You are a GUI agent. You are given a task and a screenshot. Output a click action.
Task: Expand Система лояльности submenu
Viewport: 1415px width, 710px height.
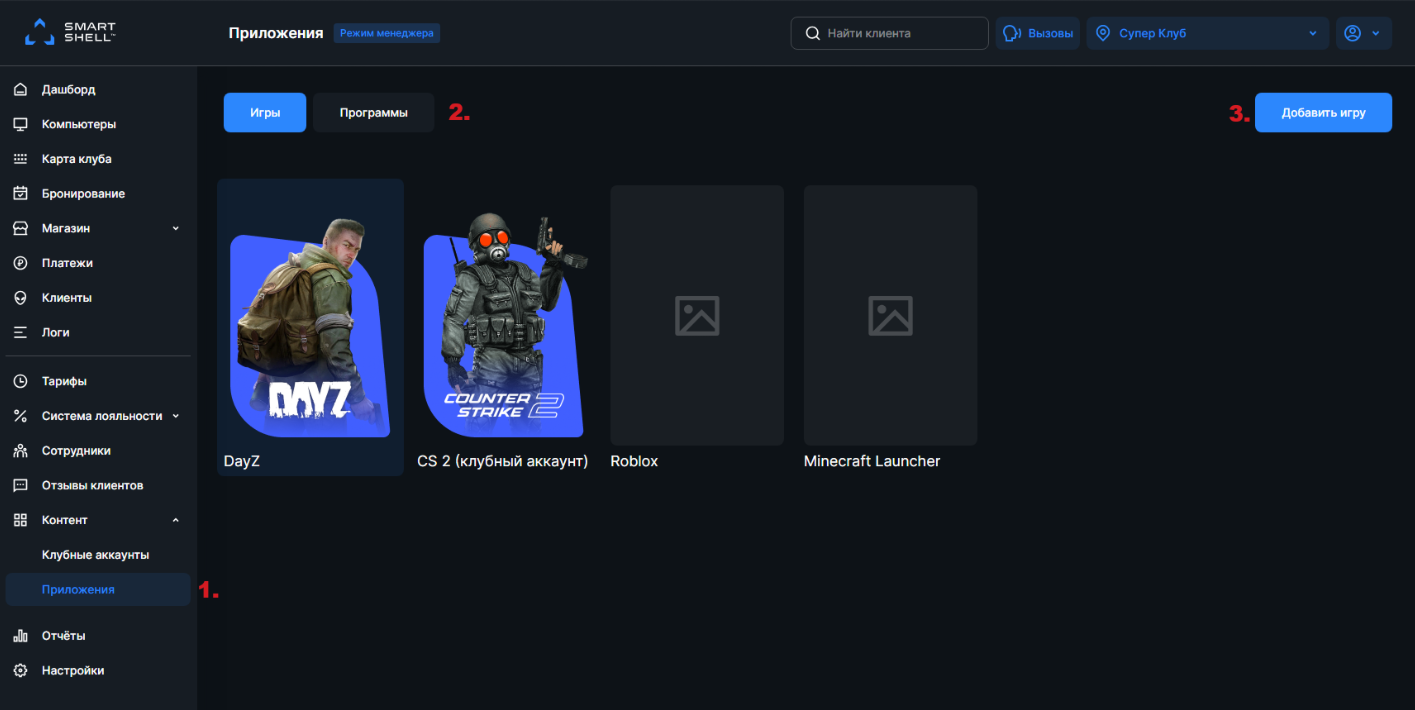(x=176, y=416)
